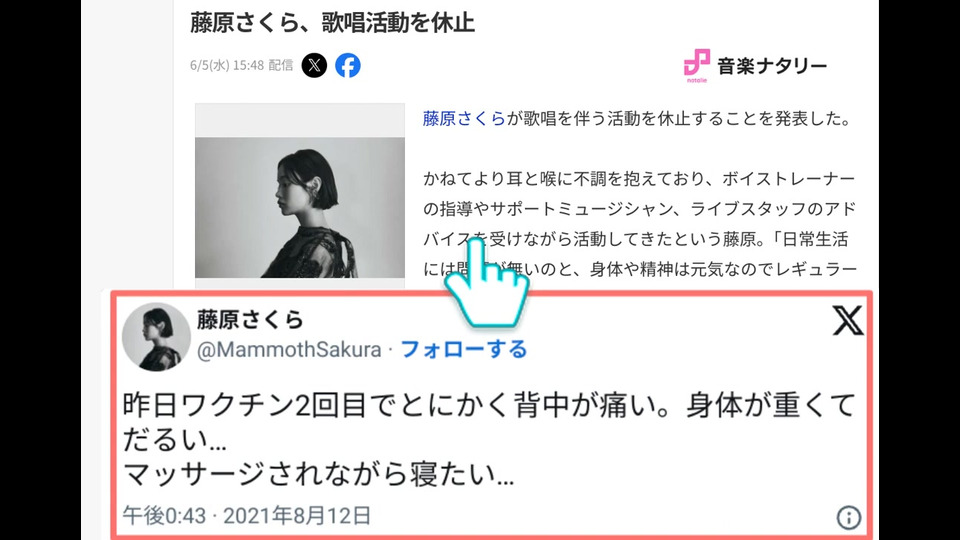The image size is (960, 540).
Task: Click the 藤原さくら name in the tweet
Action: coord(250,320)
